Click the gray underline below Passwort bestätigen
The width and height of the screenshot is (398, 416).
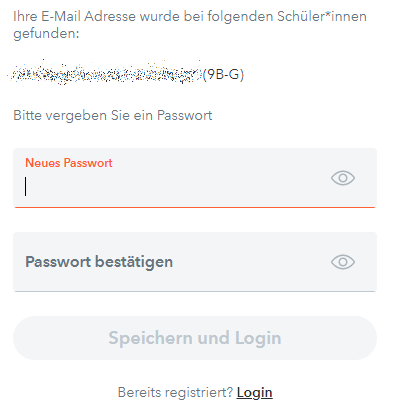pyautogui.click(x=195, y=291)
